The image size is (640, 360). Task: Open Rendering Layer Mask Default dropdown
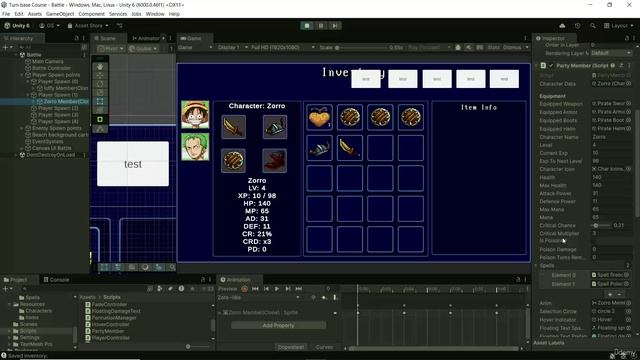click(611, 53)
